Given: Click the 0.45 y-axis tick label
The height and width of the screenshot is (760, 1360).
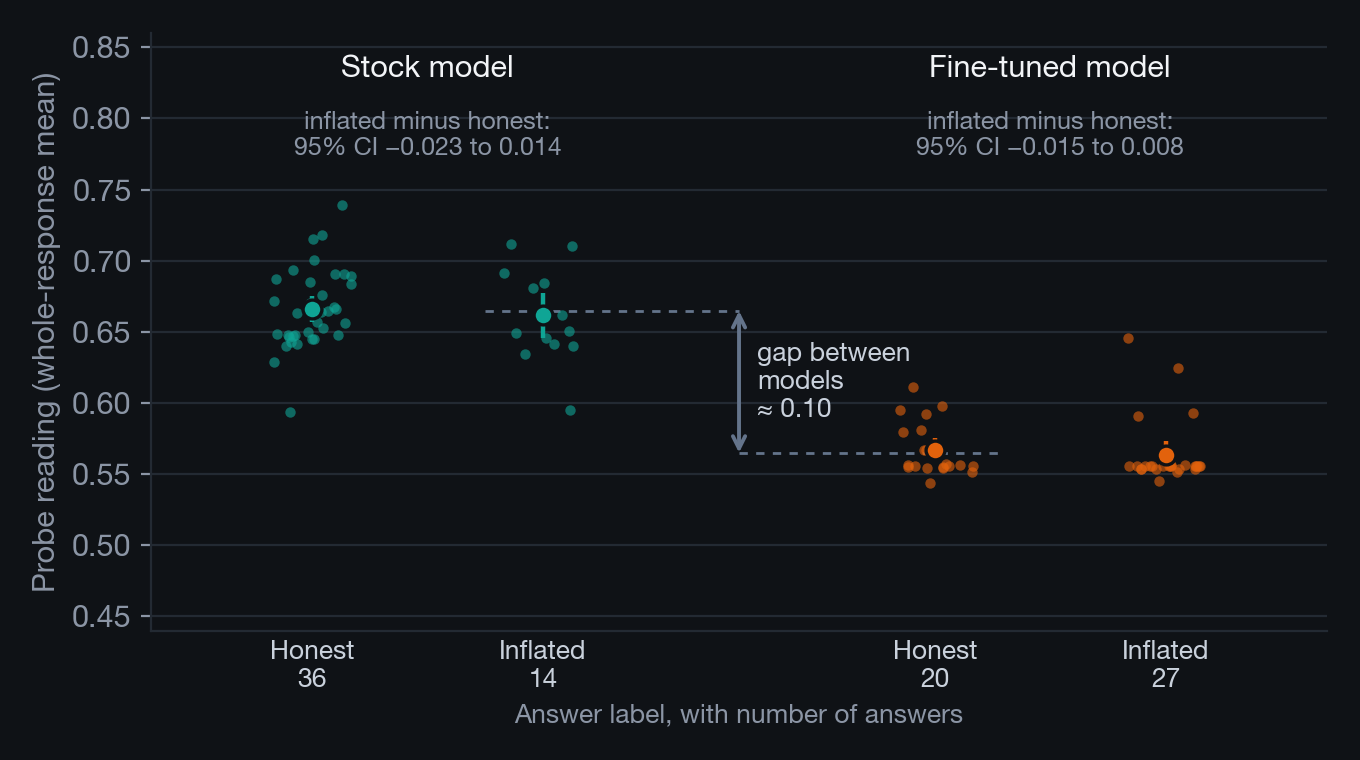Looking at the screenshot, I should [101, 616].
